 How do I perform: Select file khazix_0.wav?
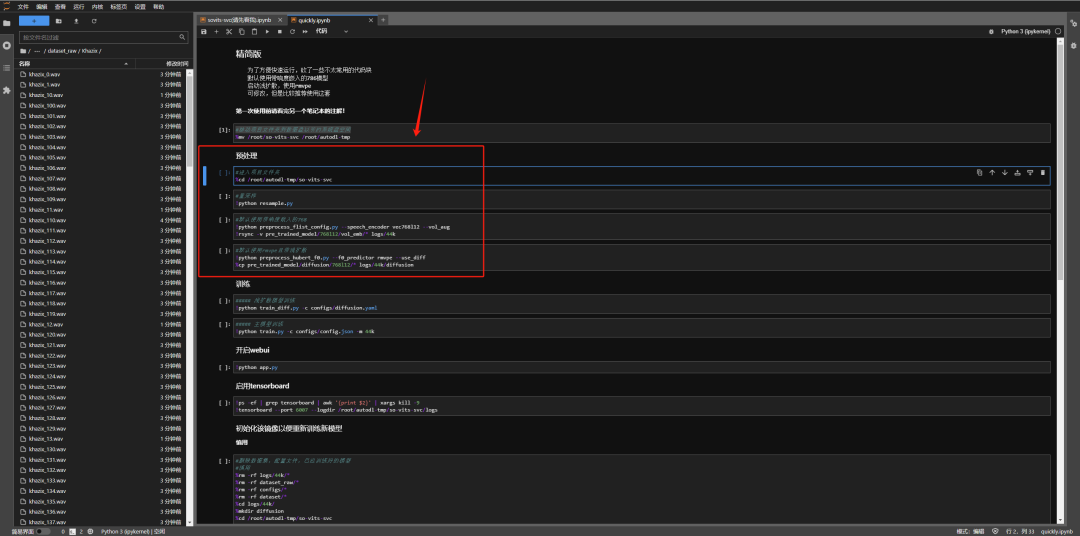tap(101, 74)
